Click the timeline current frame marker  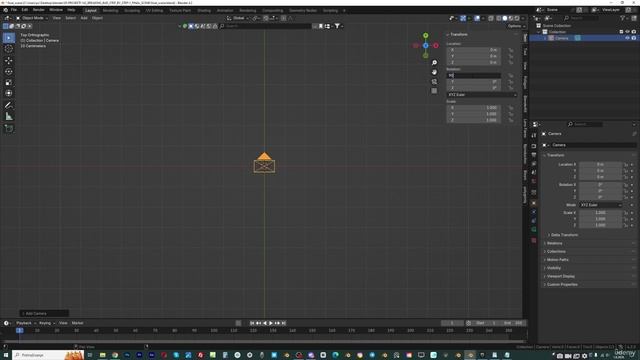[20, 330]
